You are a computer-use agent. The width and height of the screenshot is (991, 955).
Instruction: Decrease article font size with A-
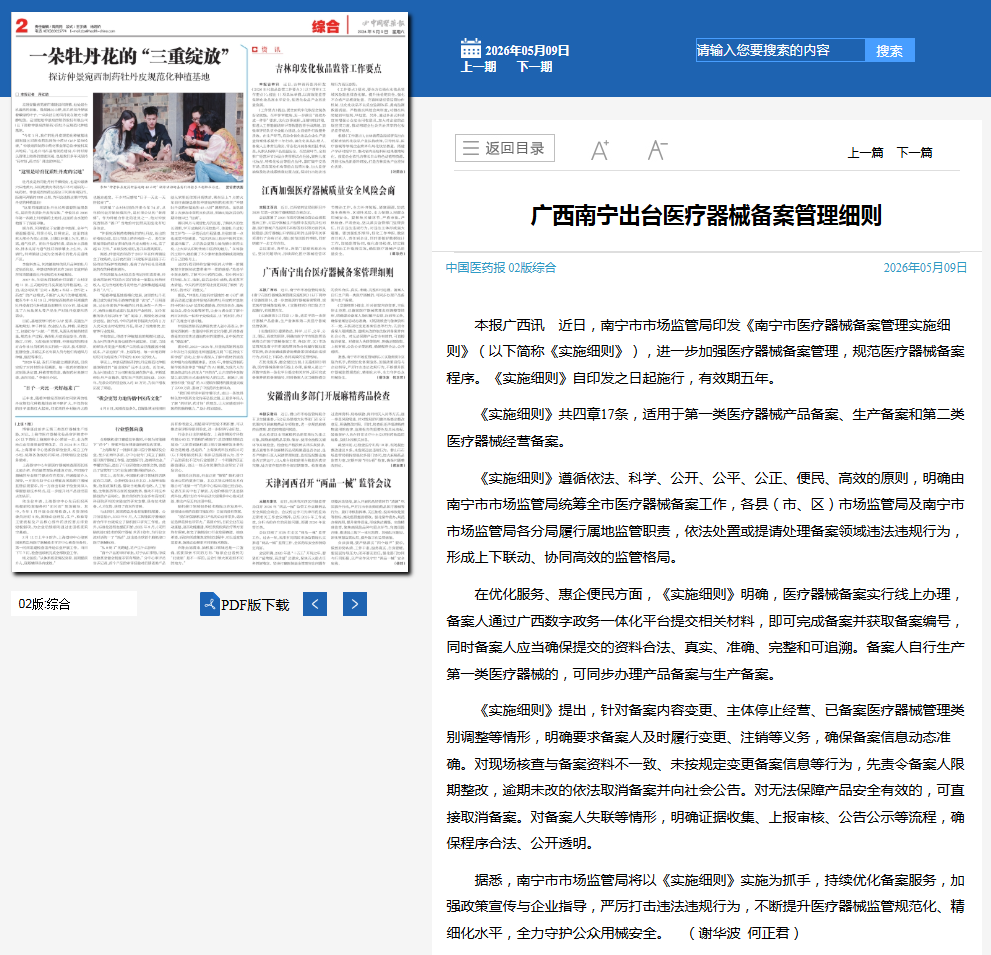click(x=657, y=150)
